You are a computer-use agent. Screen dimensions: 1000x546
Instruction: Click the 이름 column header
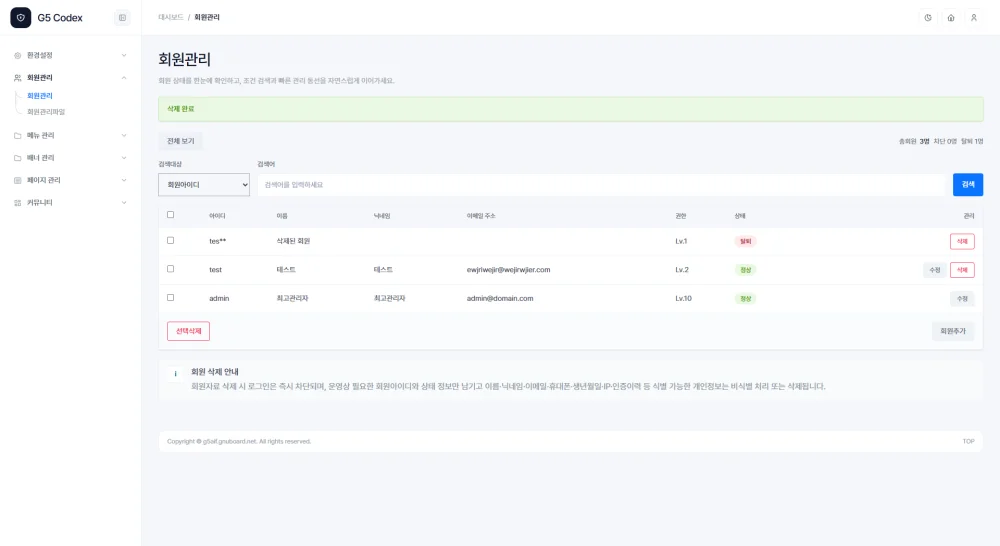(x=282, y=216)
